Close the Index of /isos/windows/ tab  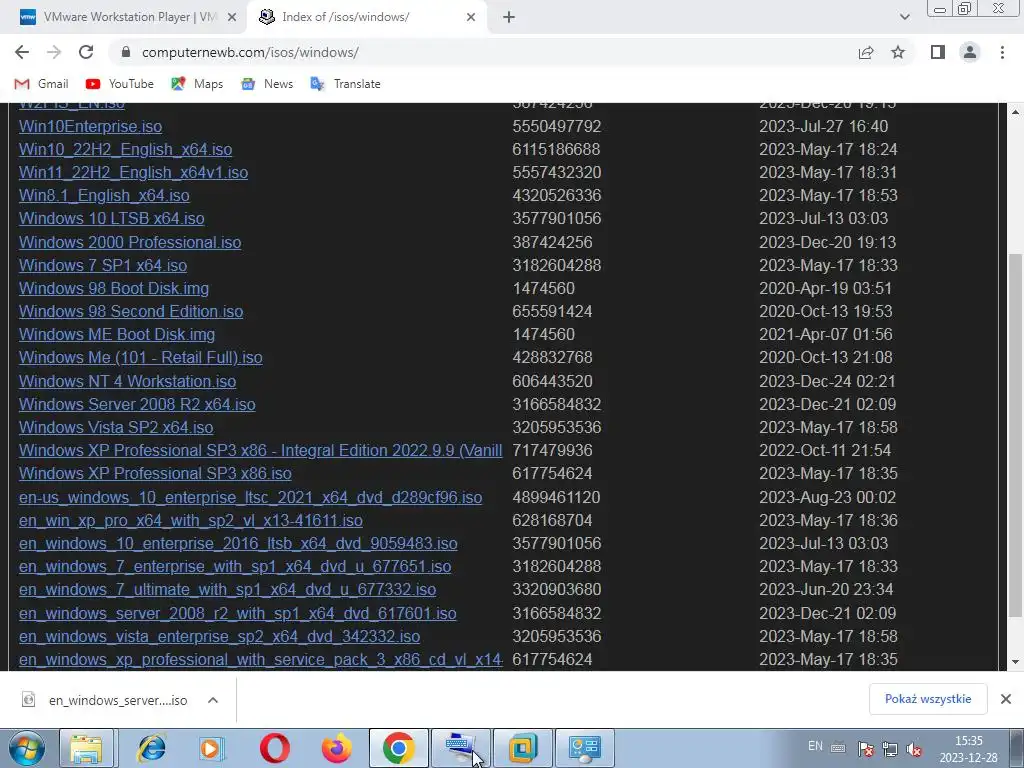click(x=471, y=17)
